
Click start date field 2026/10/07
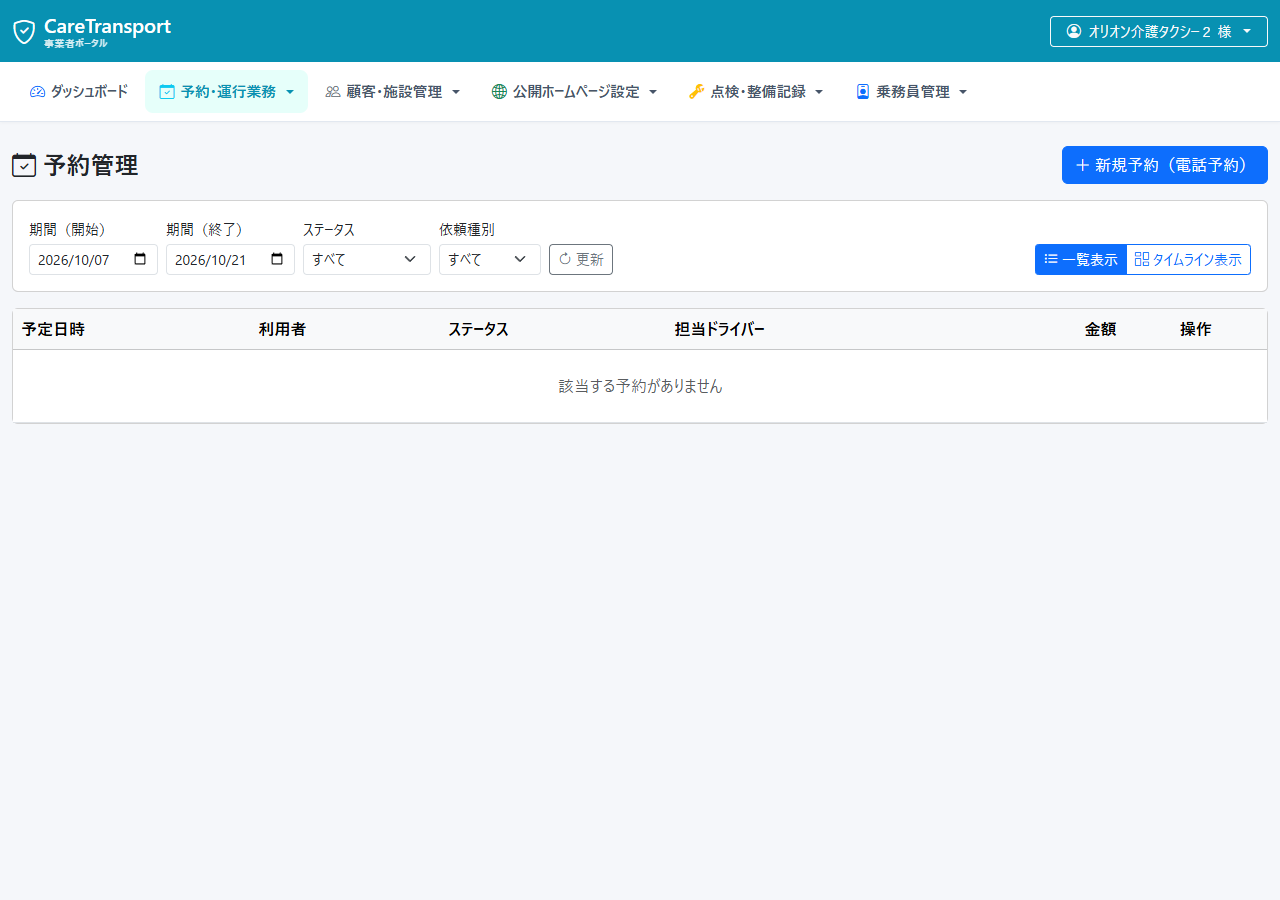point(94,259)
